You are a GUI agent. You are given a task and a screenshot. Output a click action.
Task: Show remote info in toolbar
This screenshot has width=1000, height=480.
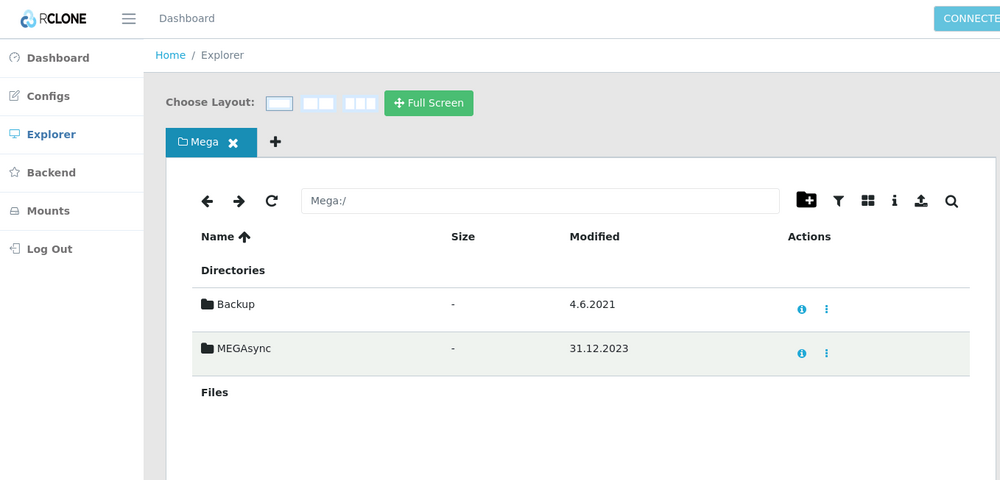pos(894,201)
